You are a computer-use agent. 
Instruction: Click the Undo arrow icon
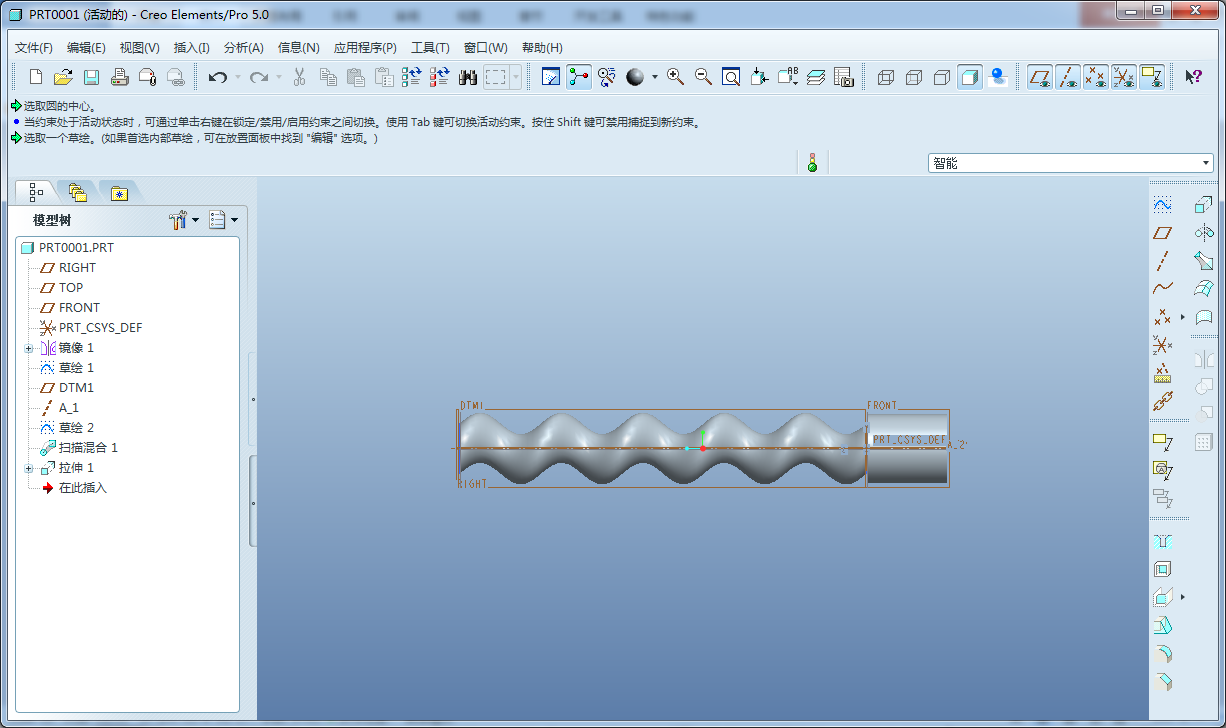pos(217,77)
